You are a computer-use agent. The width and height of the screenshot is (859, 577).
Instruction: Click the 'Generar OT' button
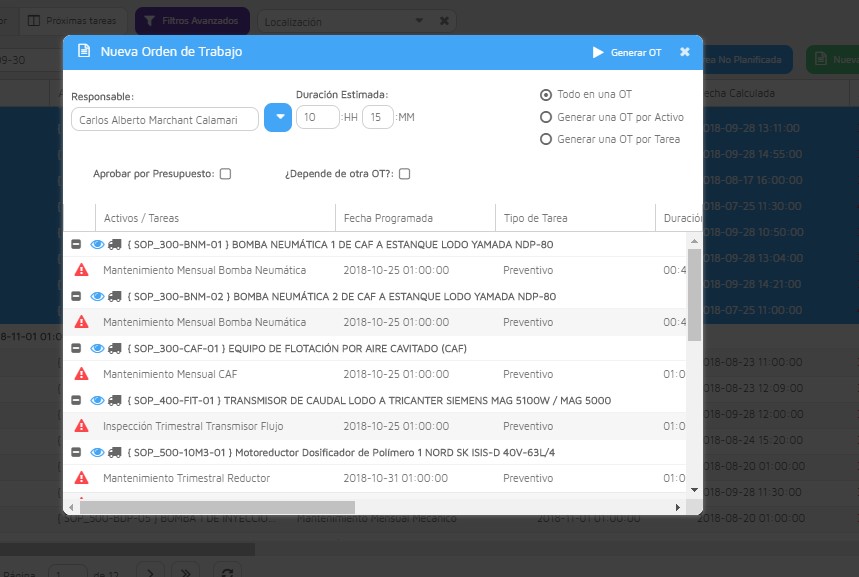click(x=627, y=52)
